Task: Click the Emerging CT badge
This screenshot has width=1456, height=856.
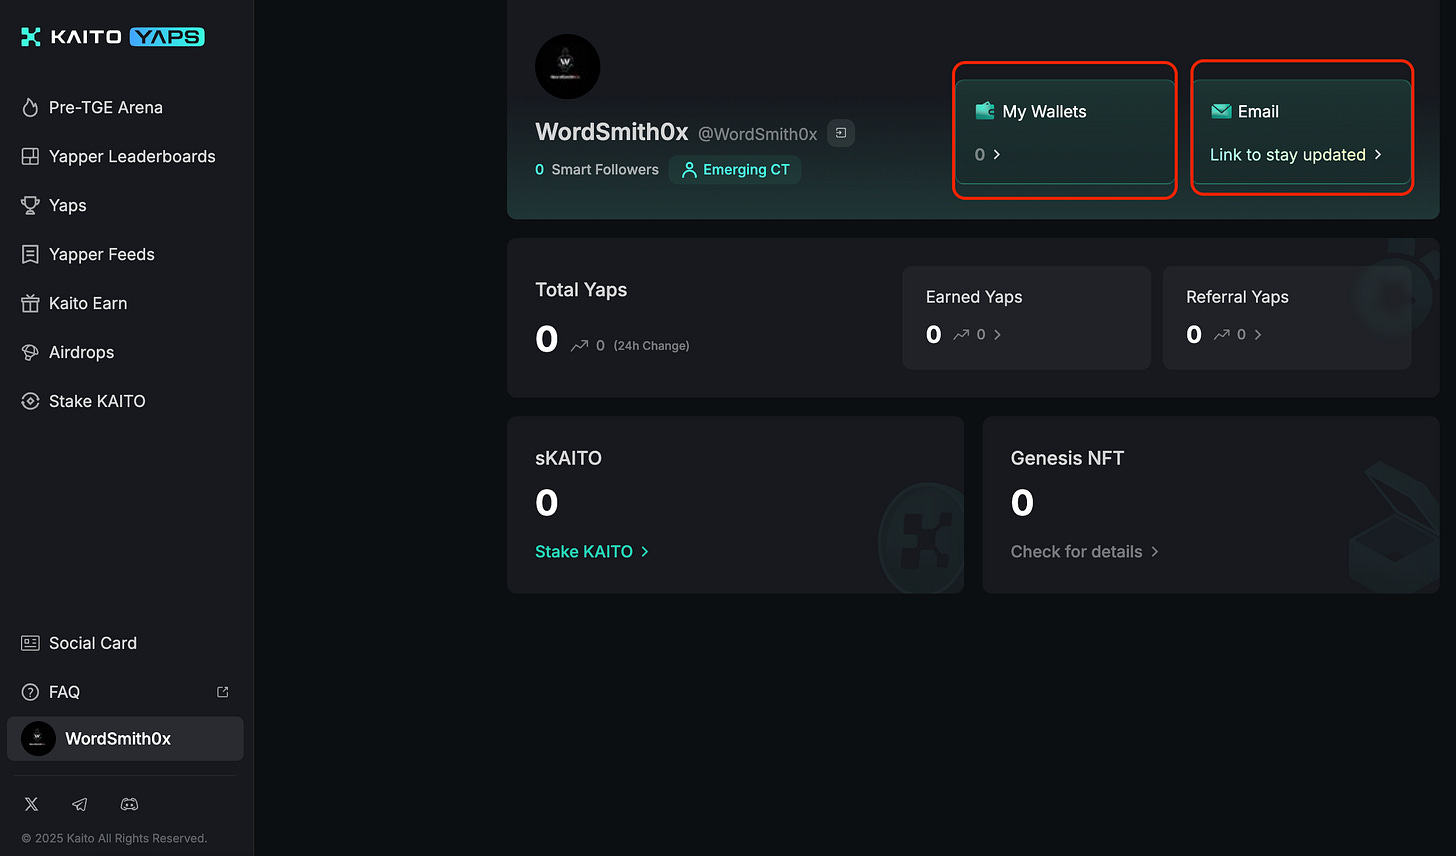Action: pyautogui.click(x=735, y=170)
